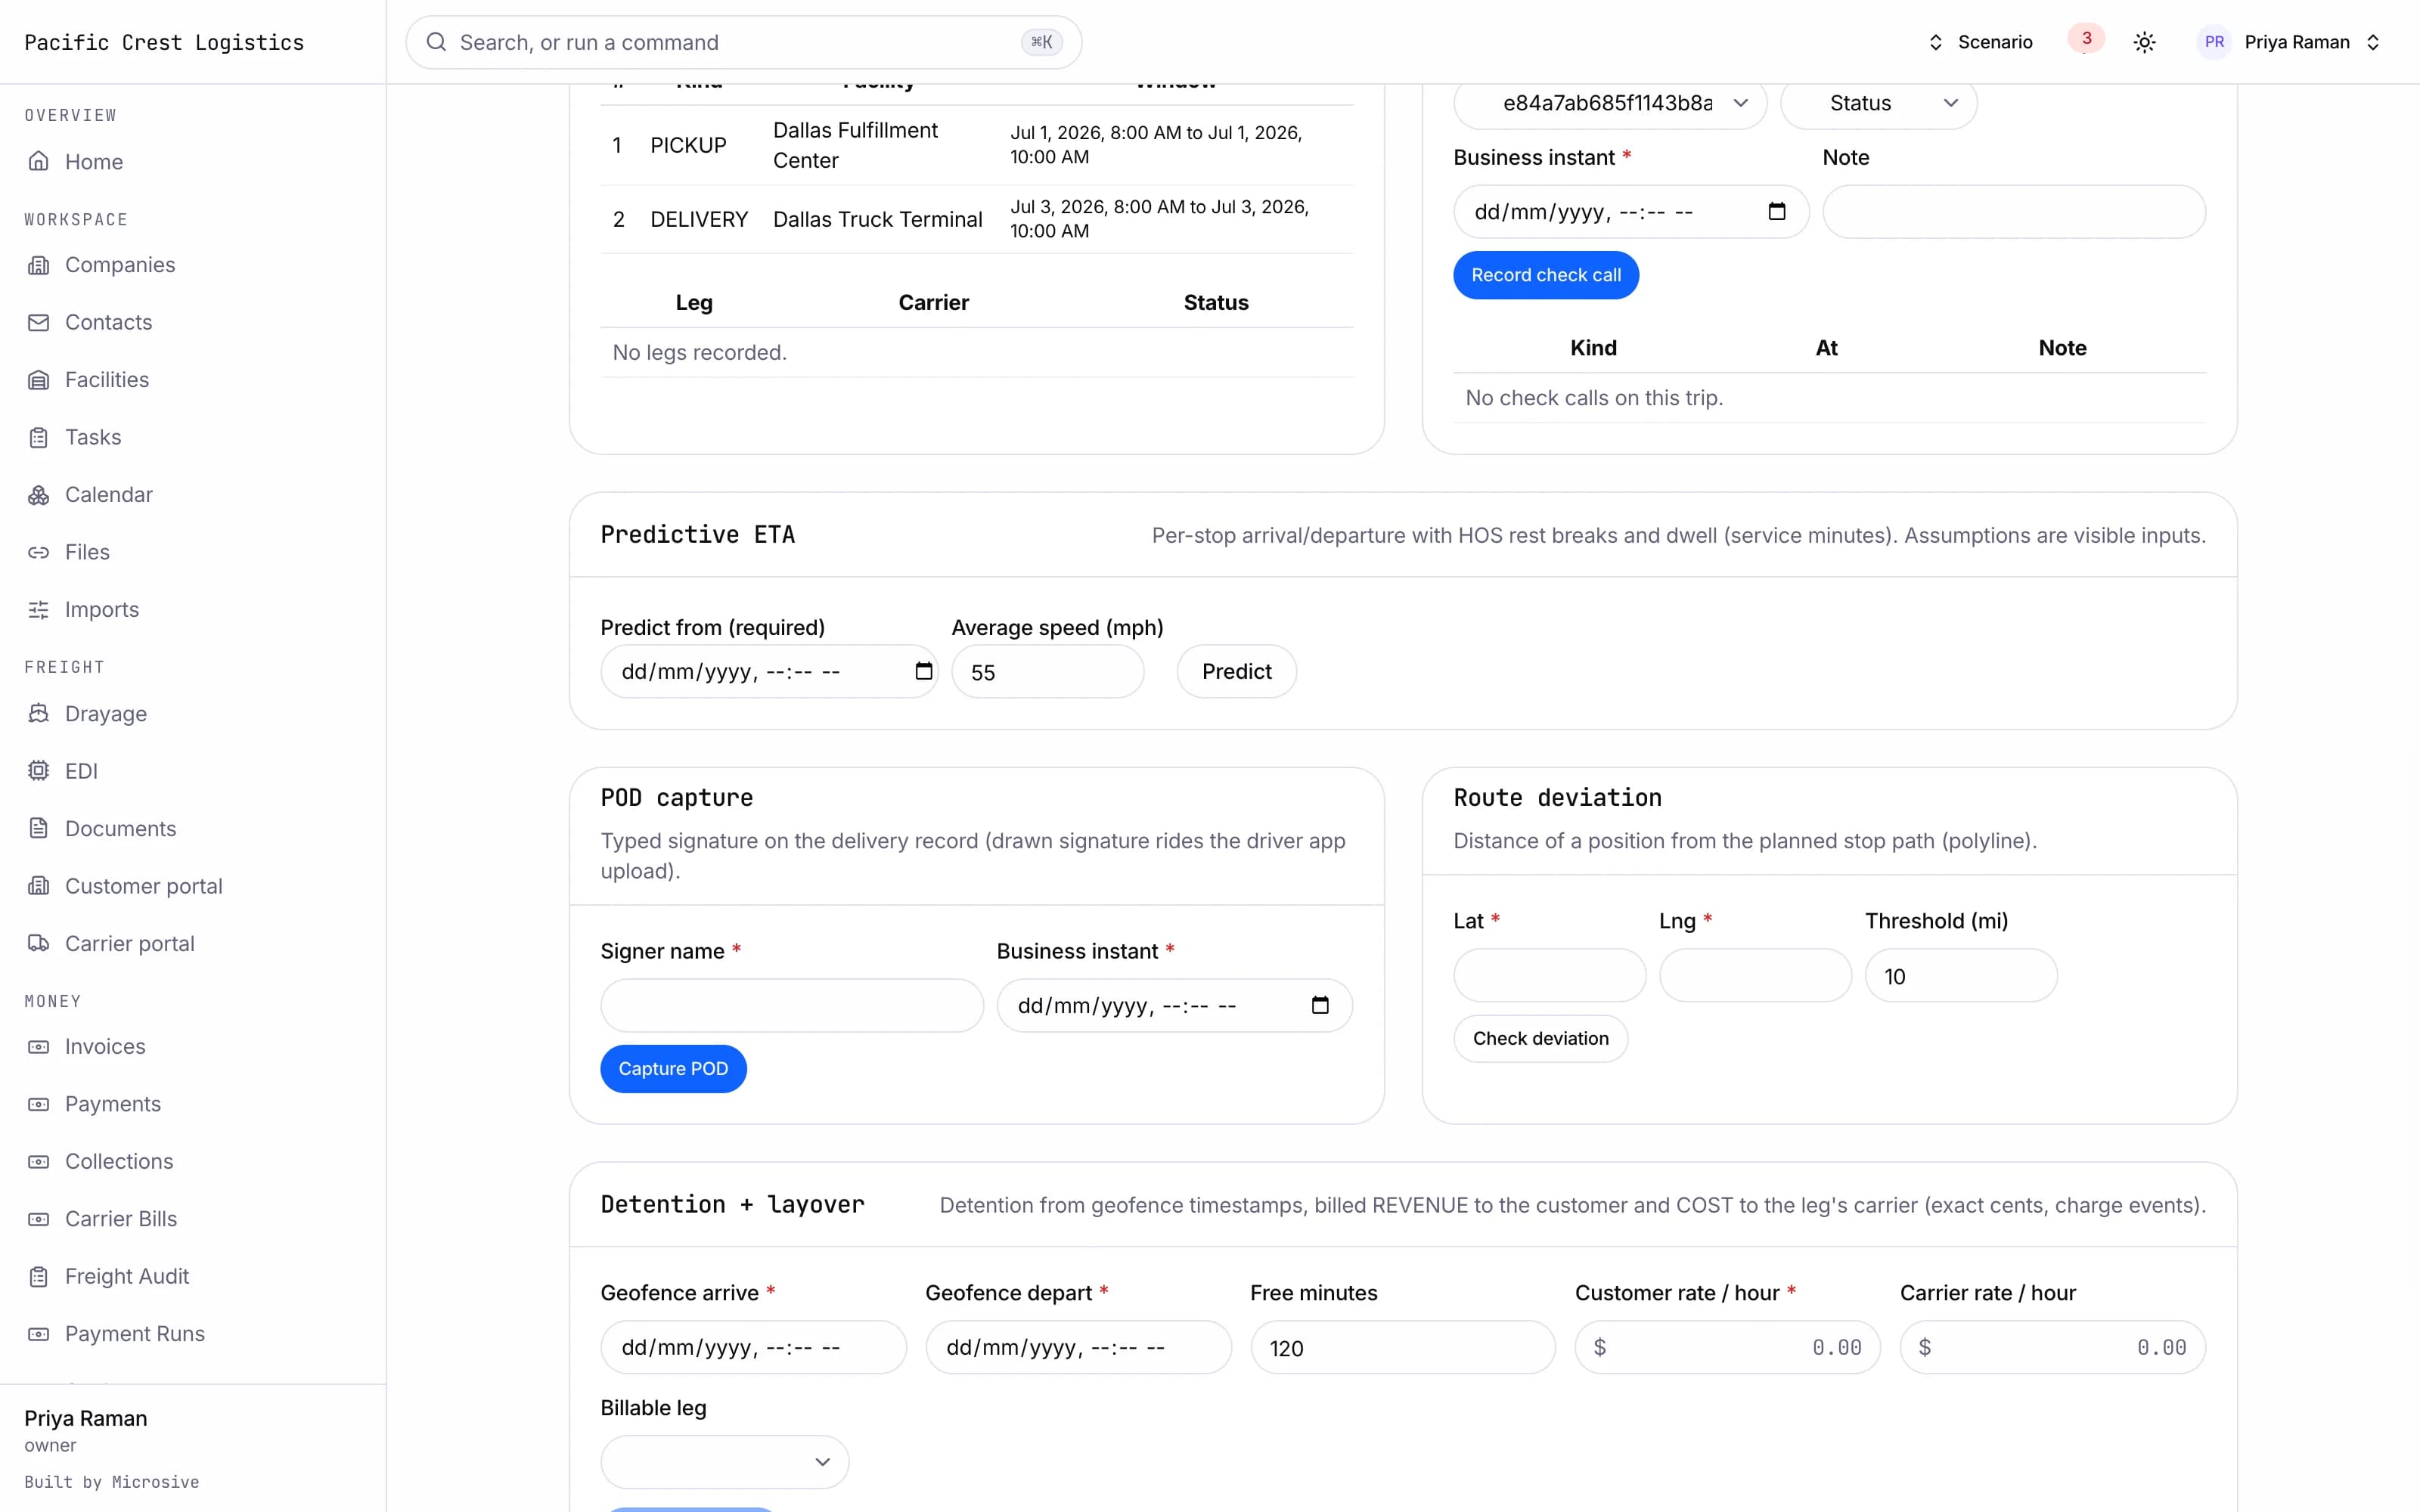Click the Invoices money icon
2420x1512 pixels.
click(38, 1047)
